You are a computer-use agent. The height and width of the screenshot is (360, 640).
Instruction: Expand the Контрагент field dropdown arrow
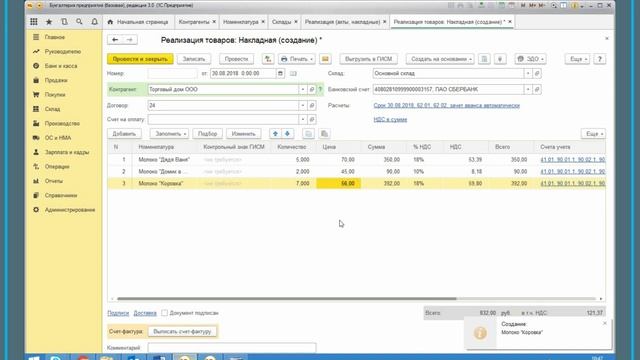point(303,89)
